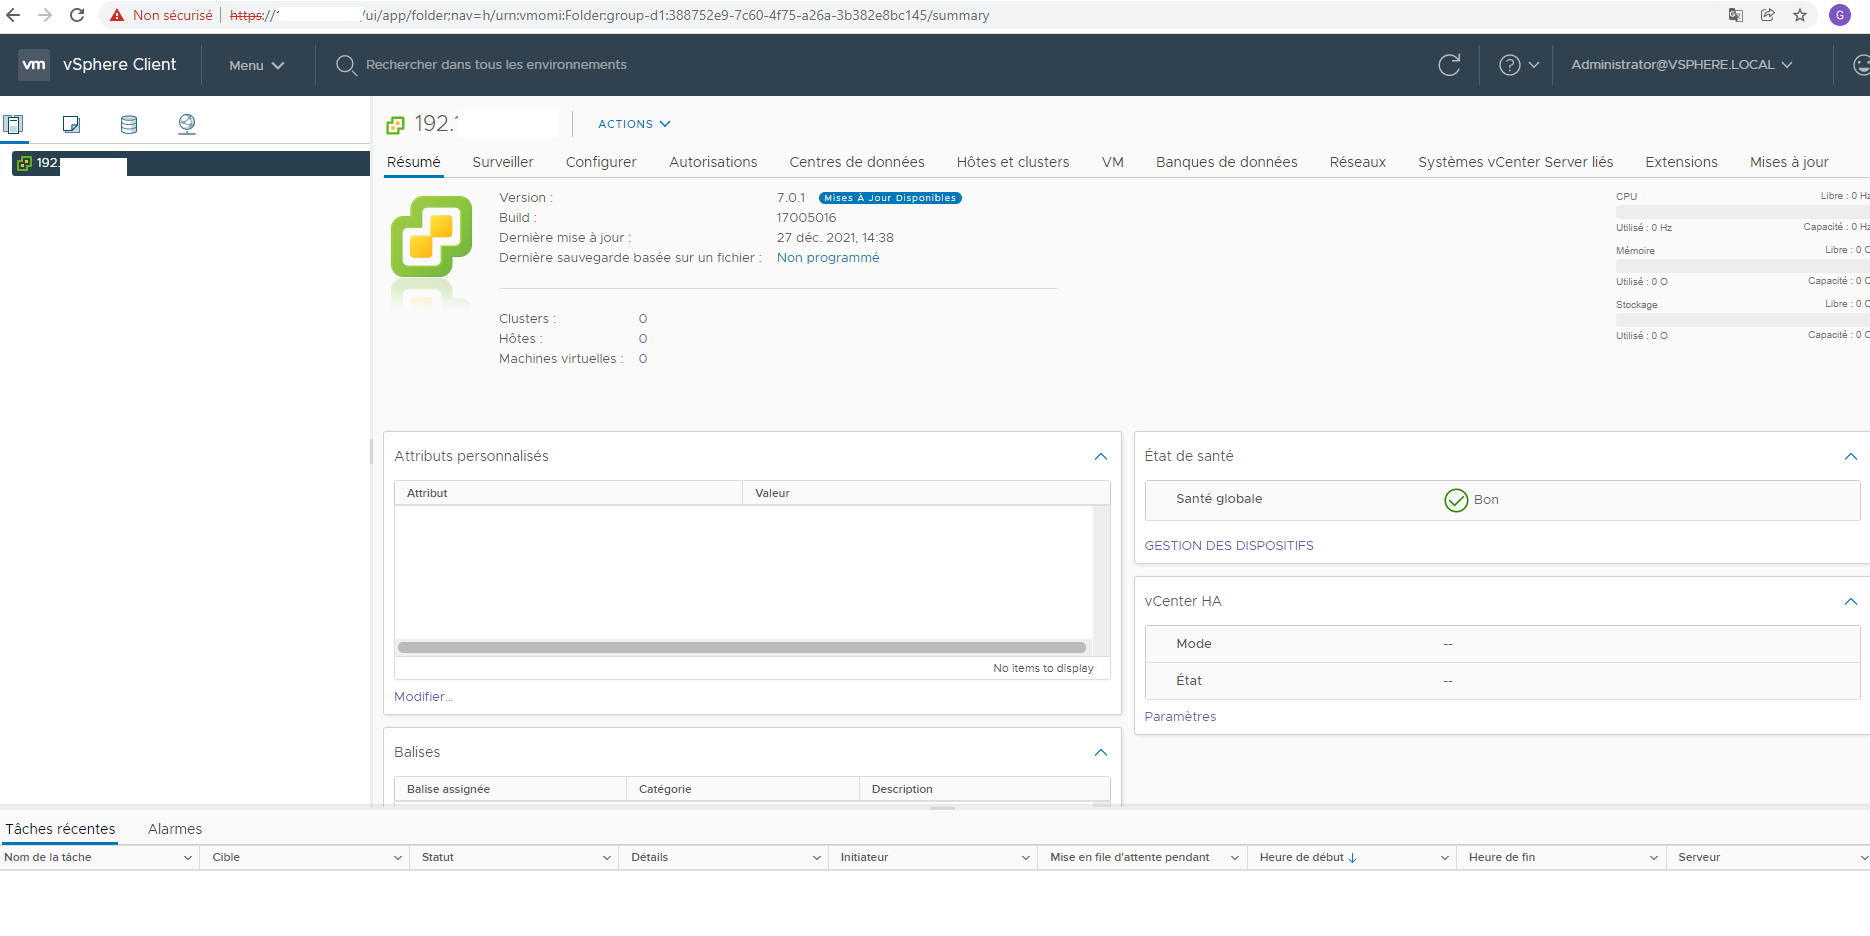Screen dimensions: 1870x936
Task: Click the share page icon in address bar
Action: pos(1768,15)
